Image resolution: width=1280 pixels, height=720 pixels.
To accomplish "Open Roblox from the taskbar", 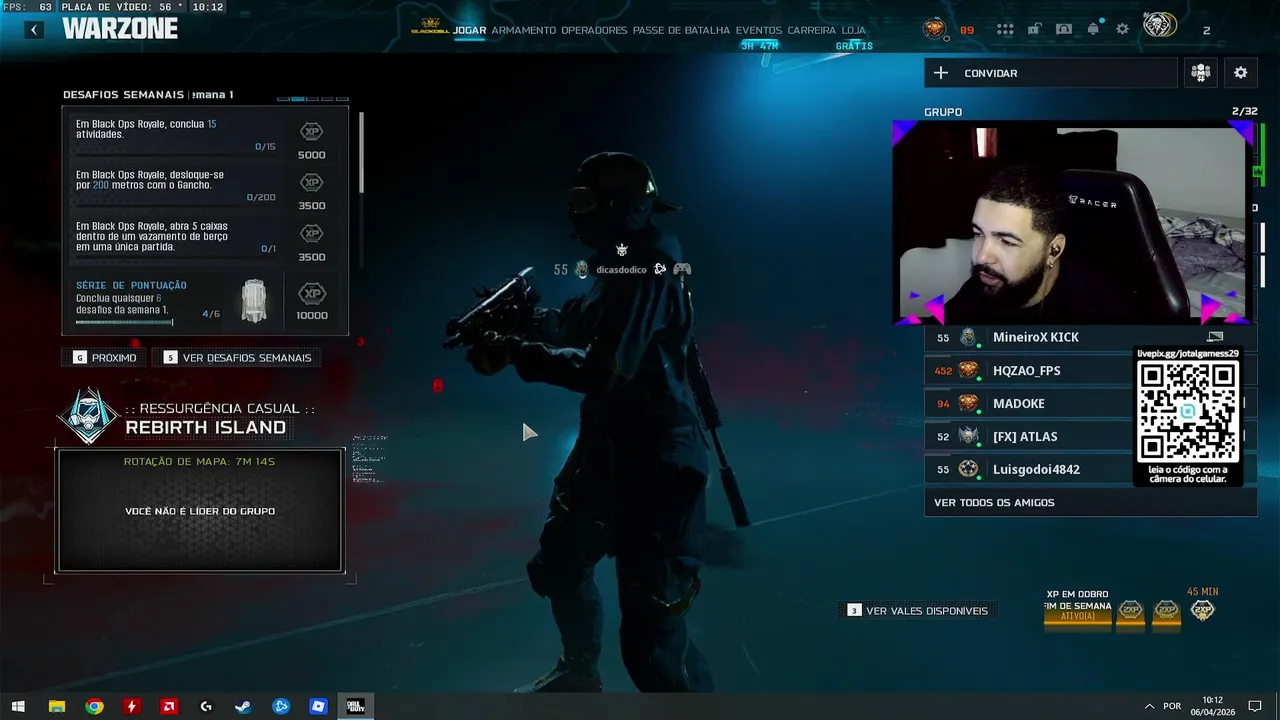I will (x=318, y=706).
